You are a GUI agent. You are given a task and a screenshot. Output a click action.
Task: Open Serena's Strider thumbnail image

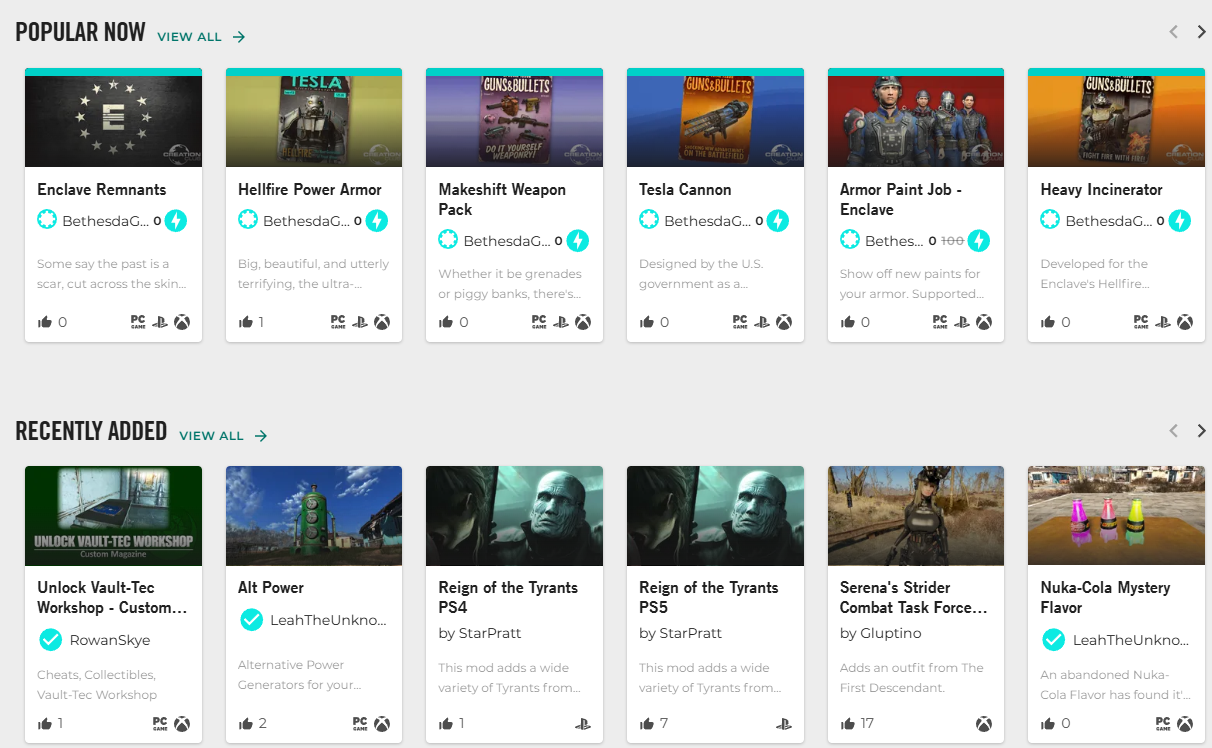pos(916,516)
